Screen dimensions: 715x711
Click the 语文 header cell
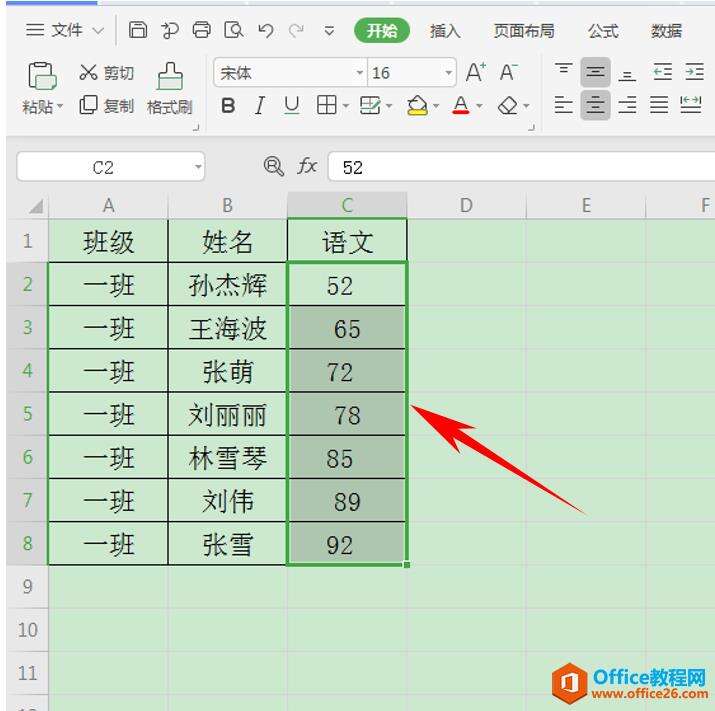click(347, 241)
